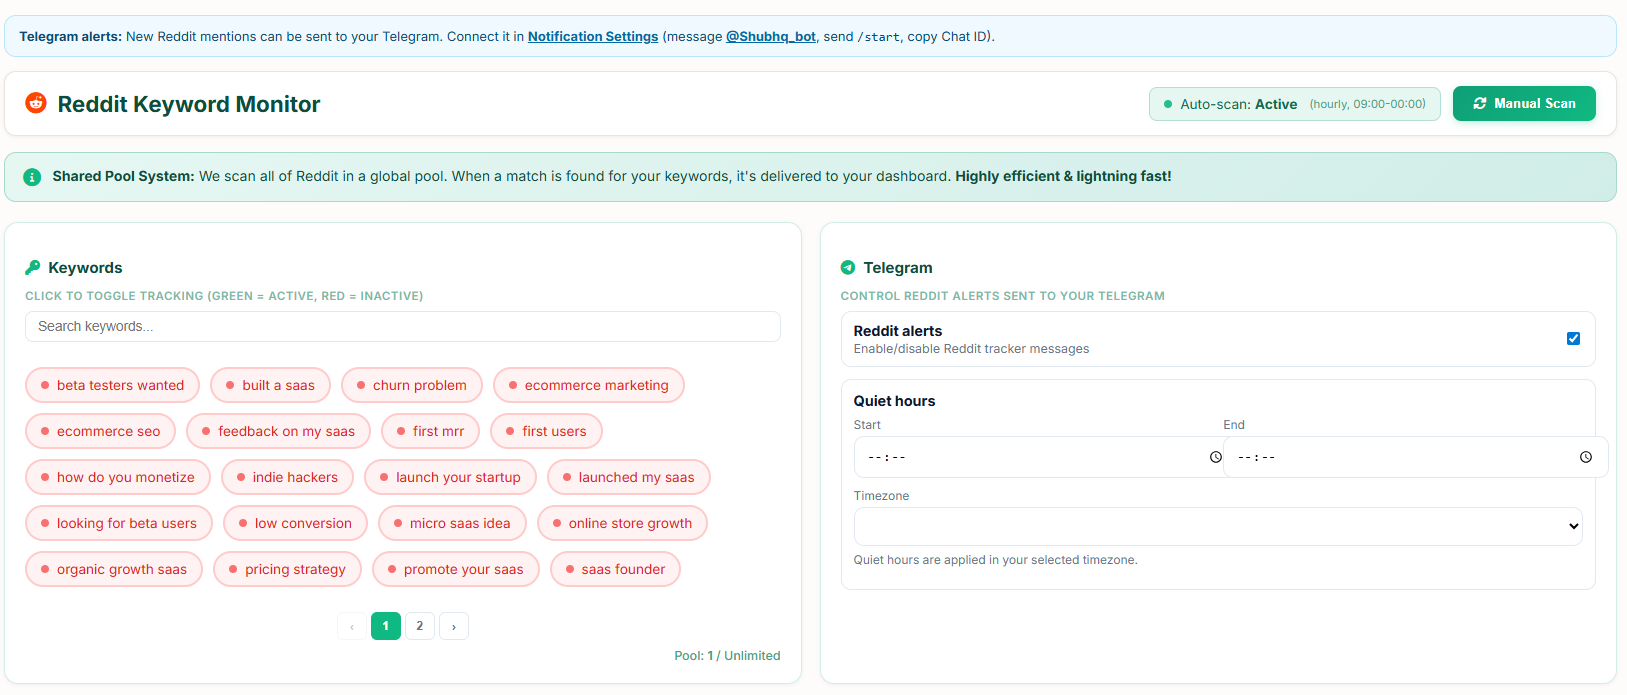Open the Start time clock picker icon
This screenshot has width=1627, height=695.
1216,457
